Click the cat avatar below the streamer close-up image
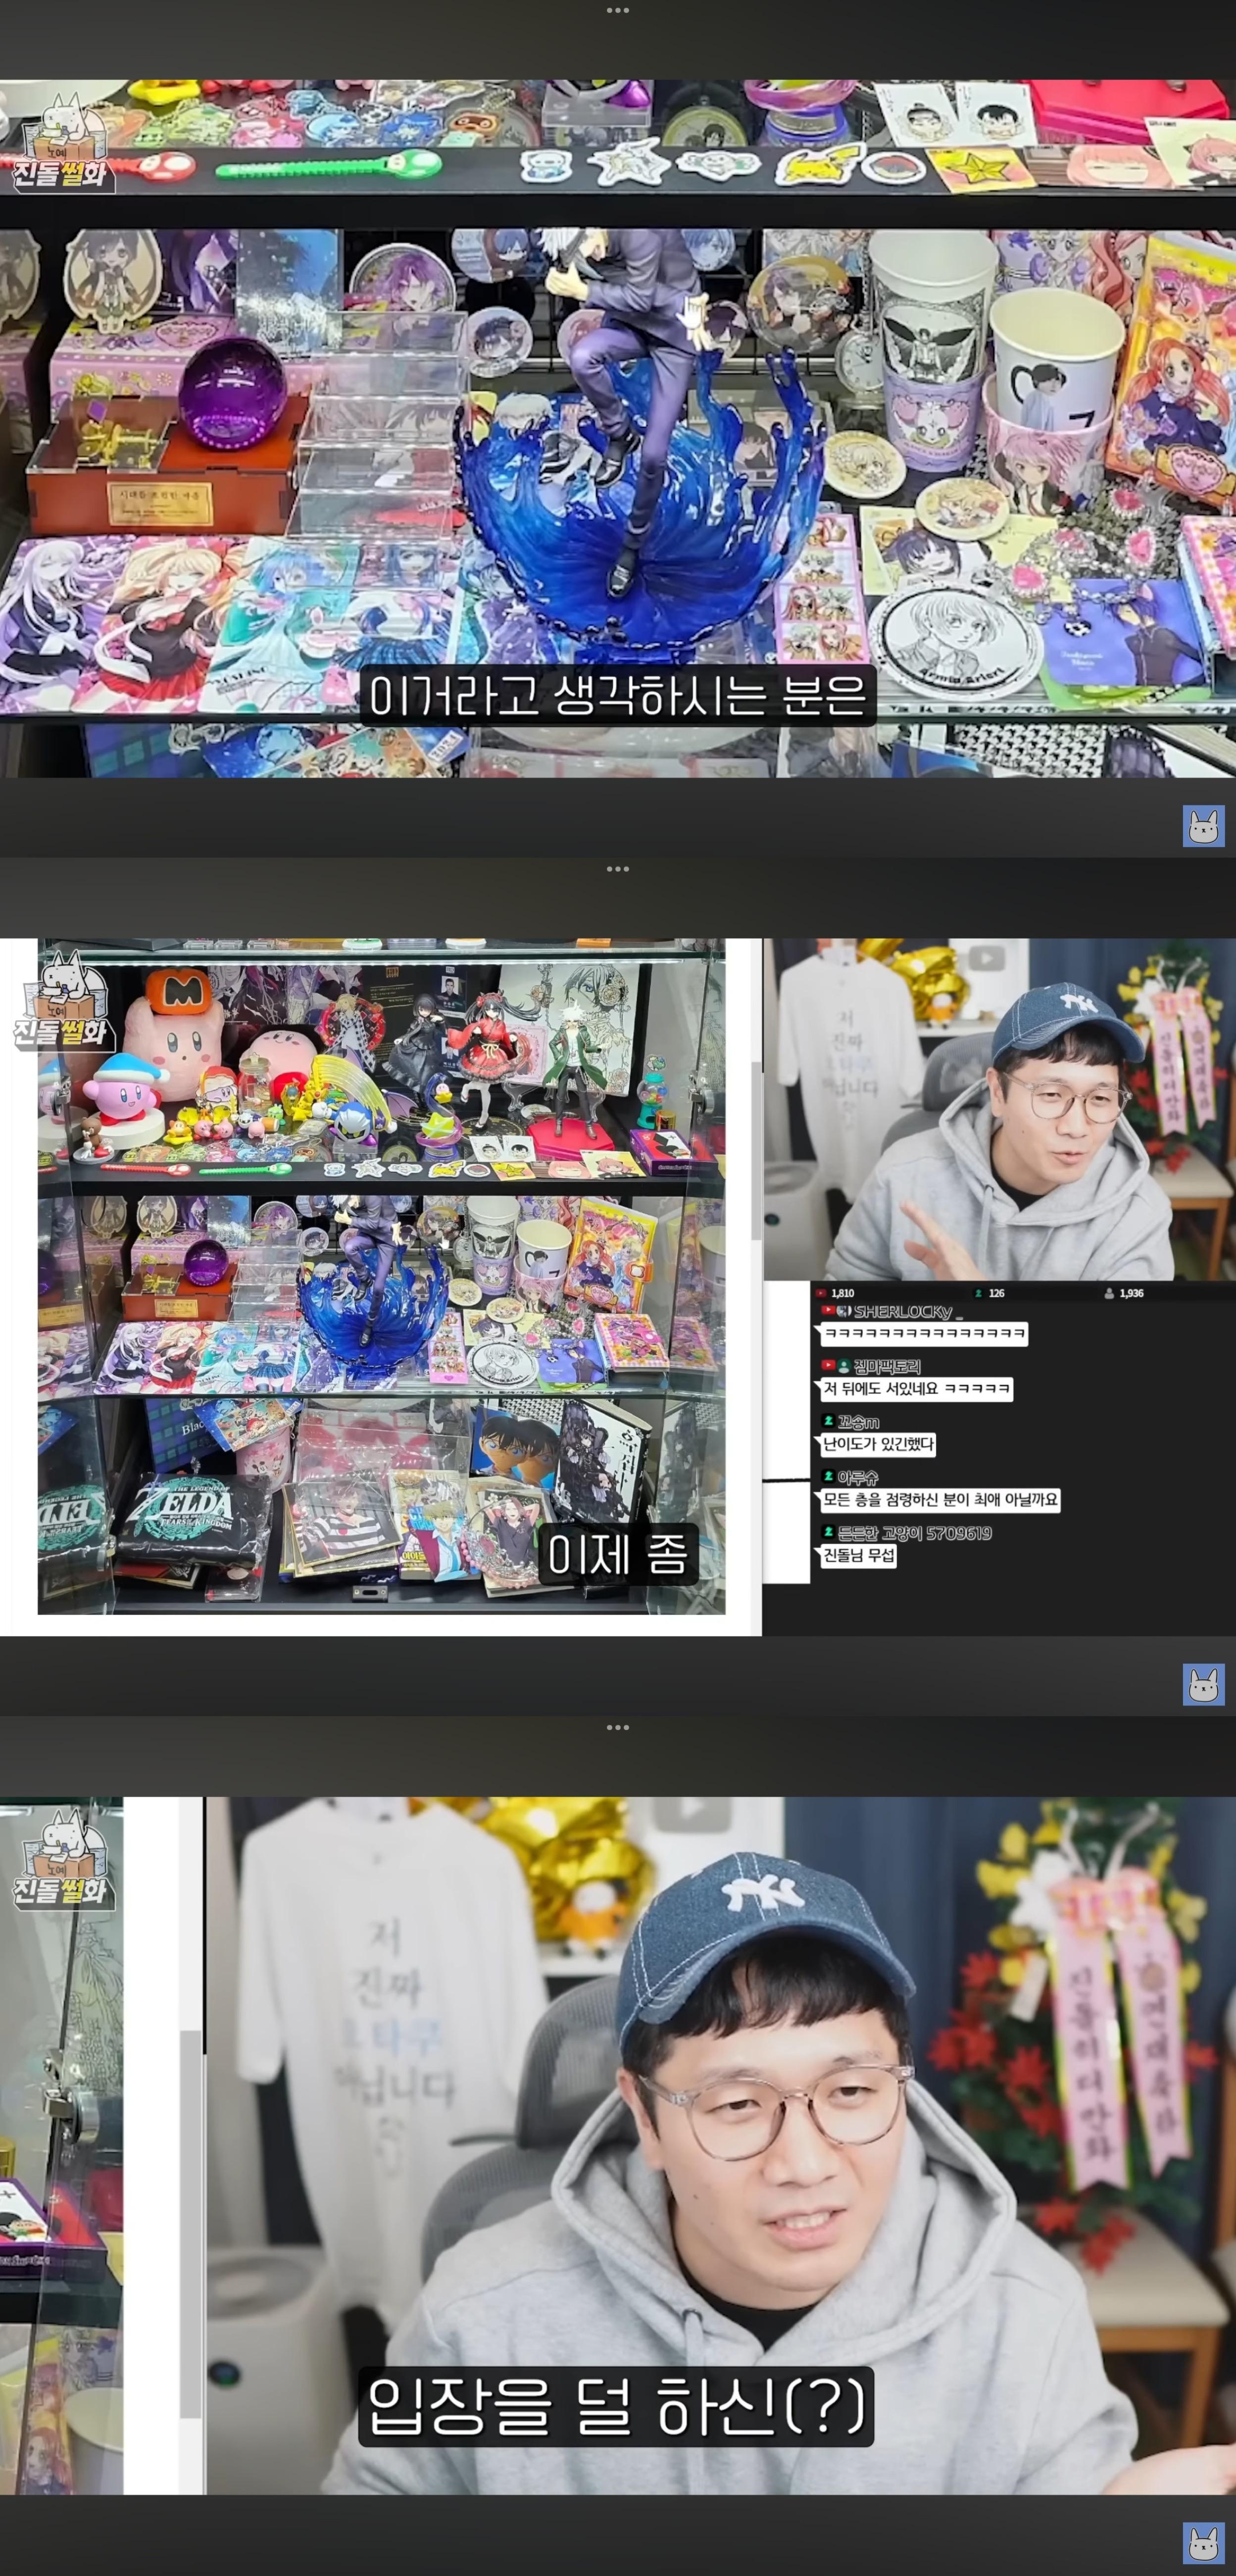1236x2576 pixels. click(1203, 2543)
